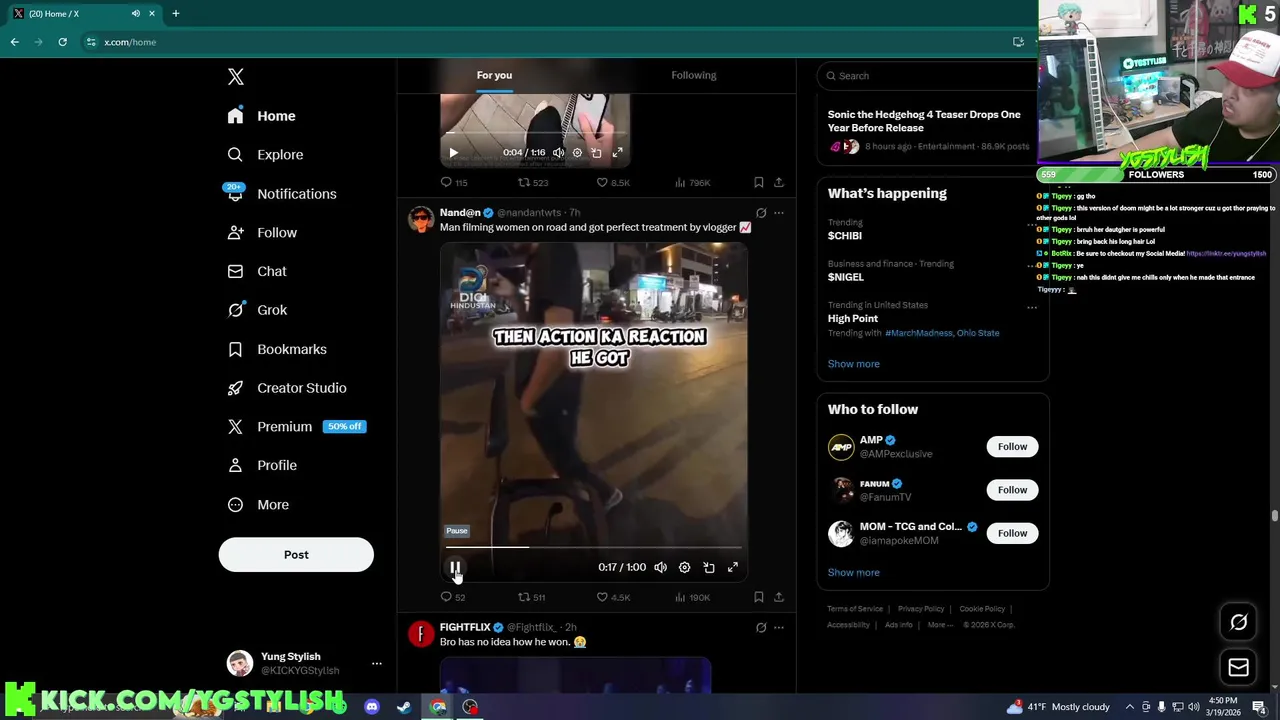Open the Chat sidebar item
This screenshot has height=720, width=1280.
pos(258,271)
